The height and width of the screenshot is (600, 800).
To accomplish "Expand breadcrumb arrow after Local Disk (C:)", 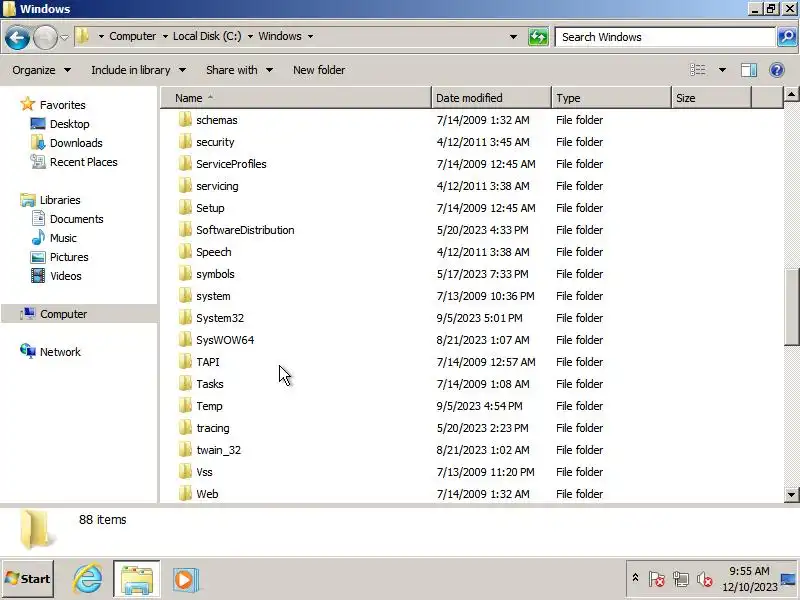I will coord(250,36).
